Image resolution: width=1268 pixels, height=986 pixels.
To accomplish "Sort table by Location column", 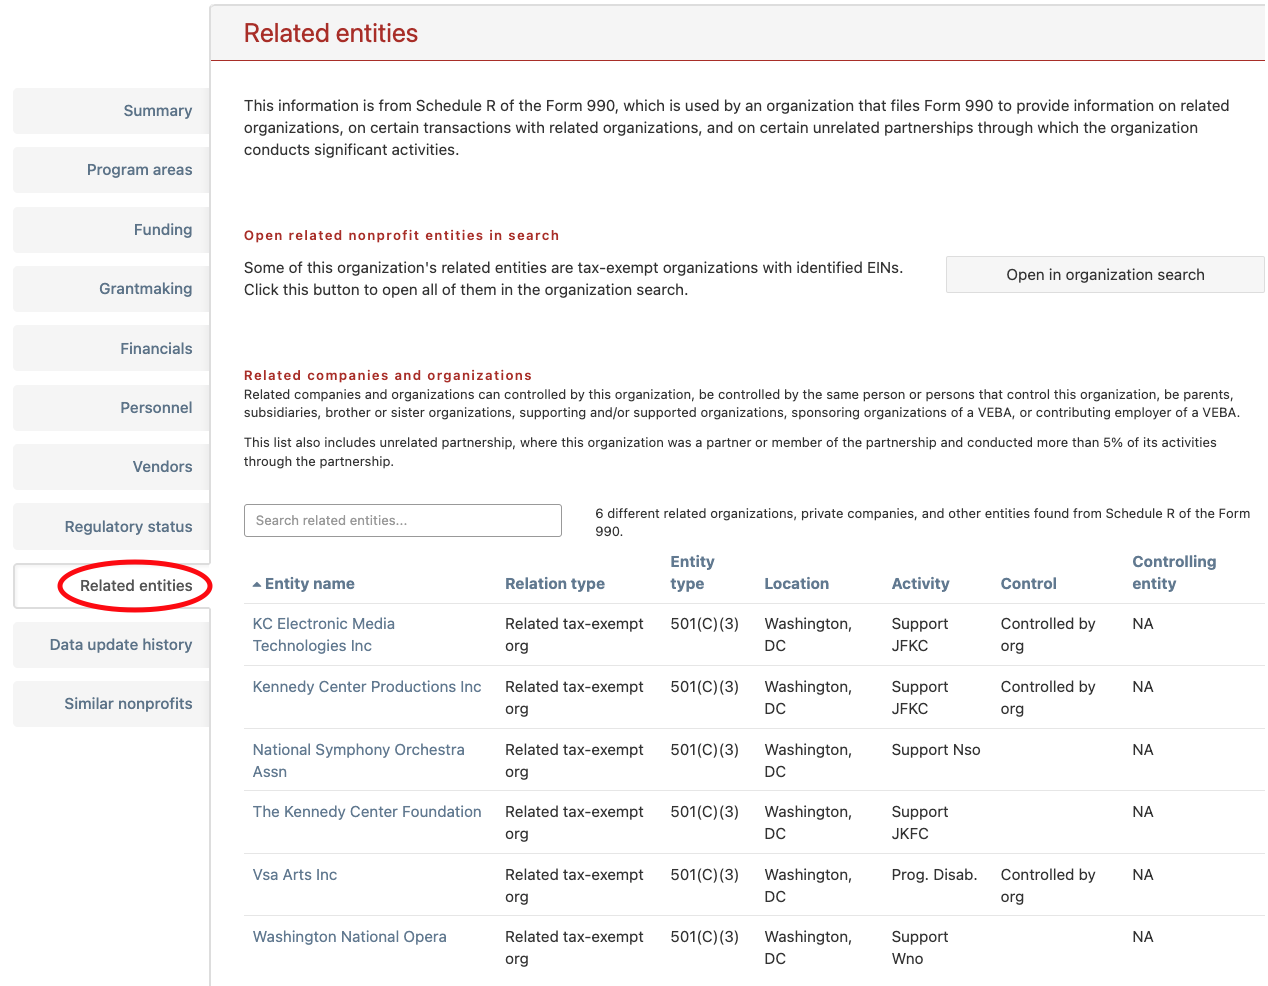I will point(797,584).
